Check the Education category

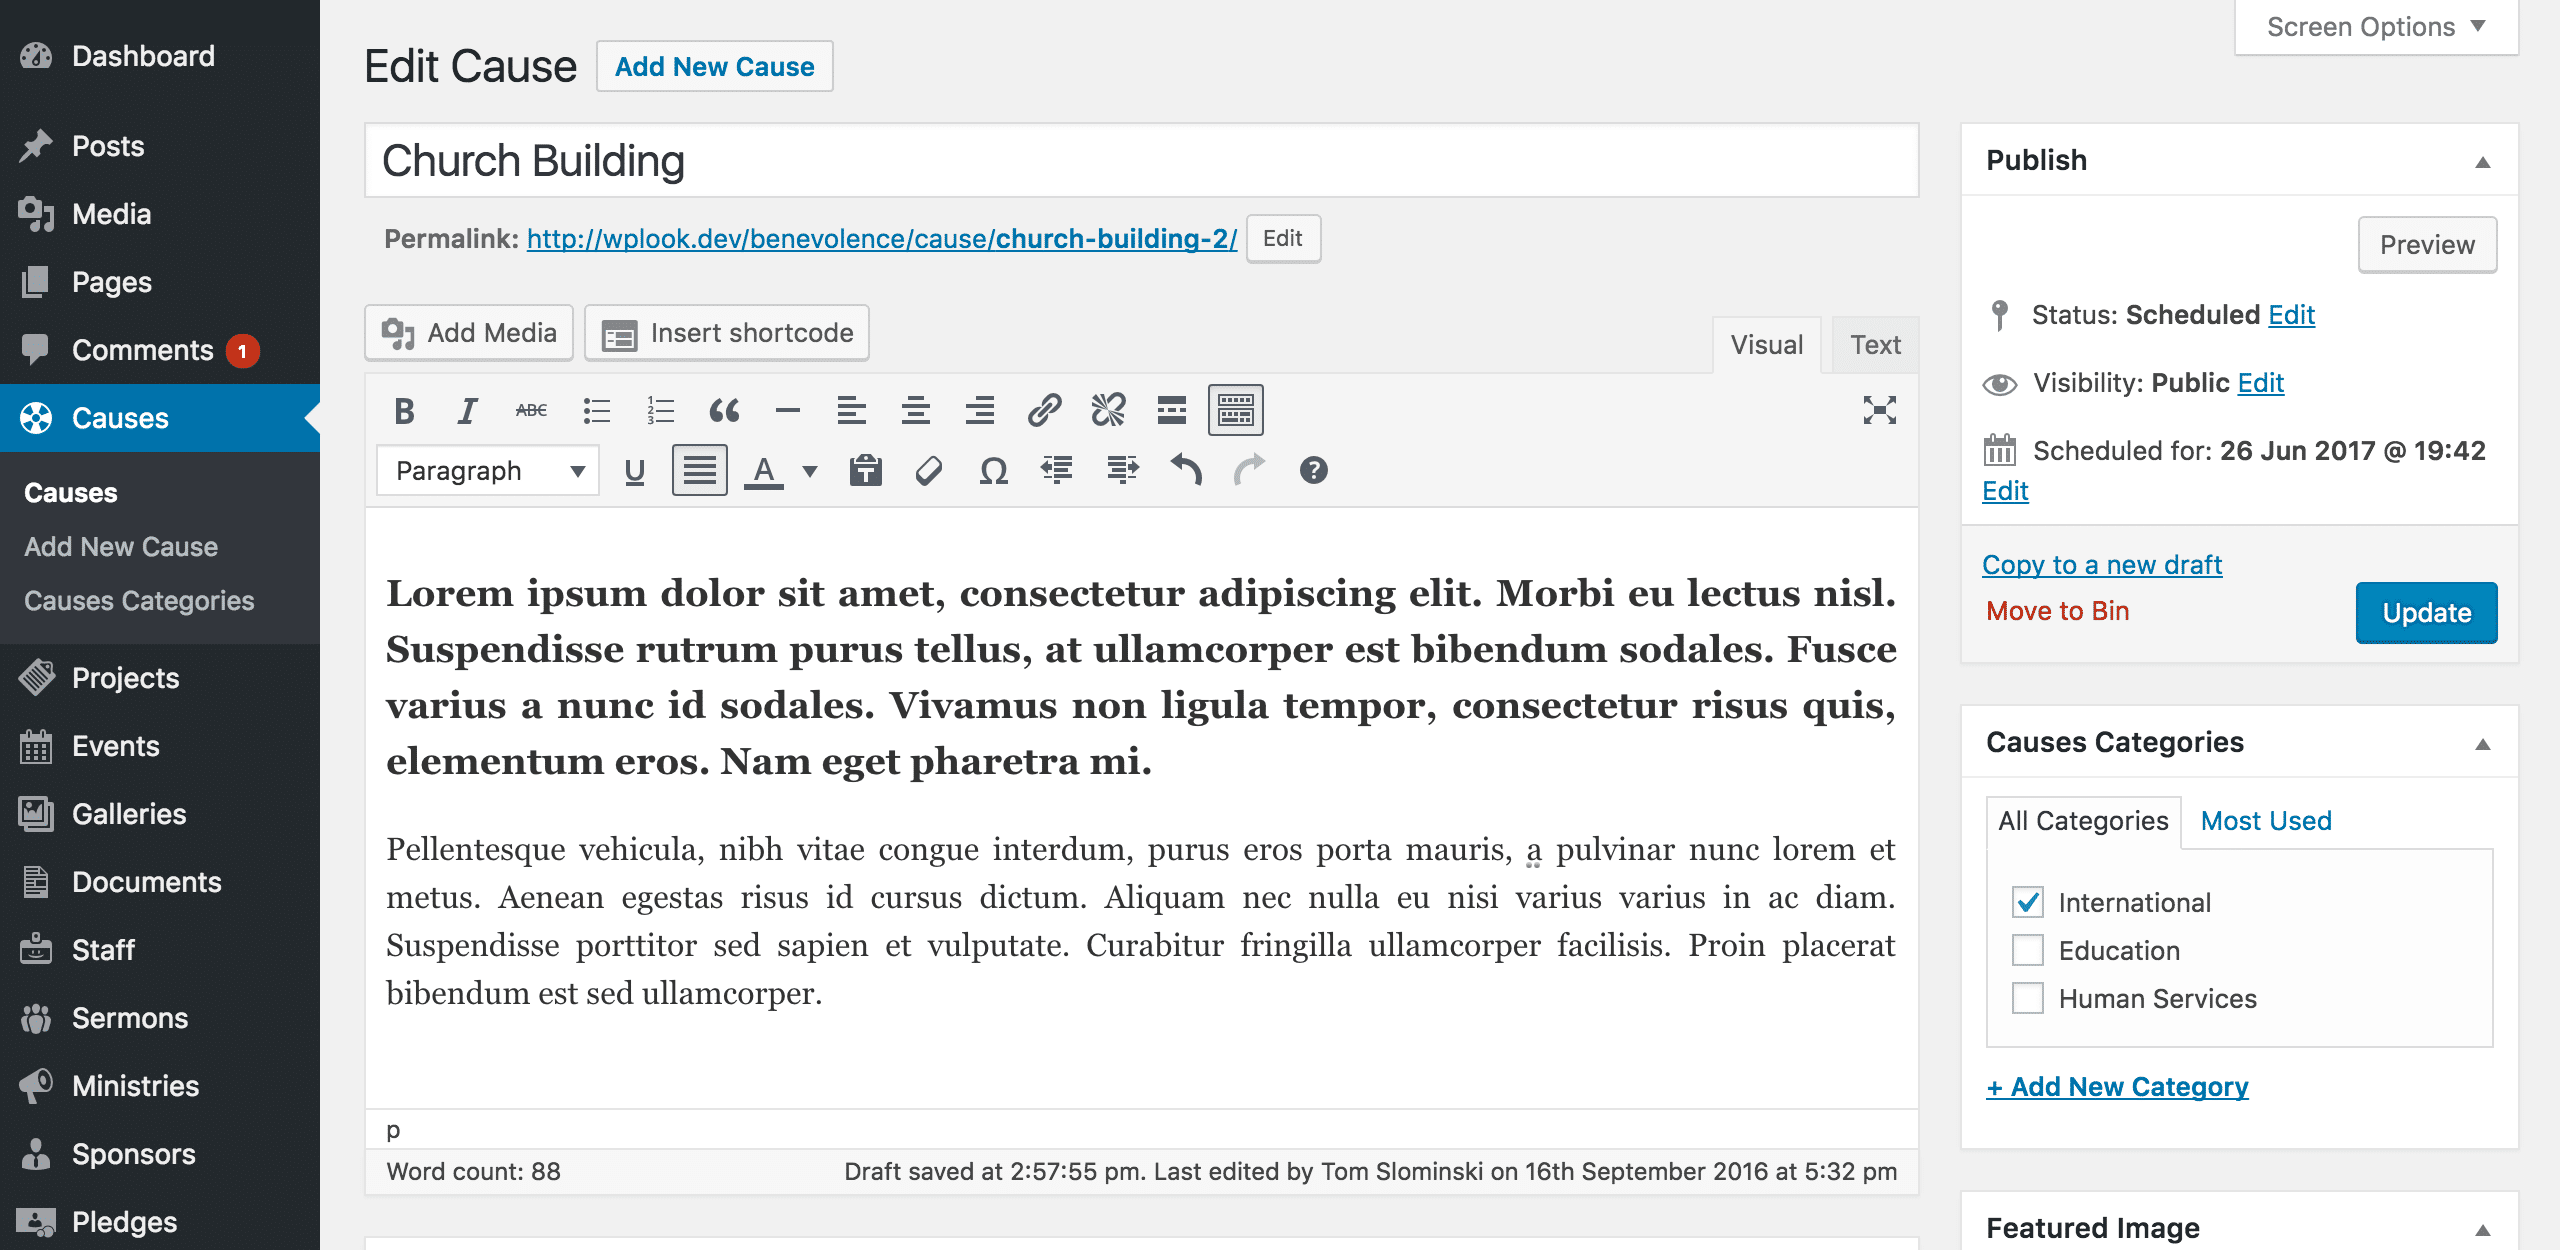[2028, 950]
